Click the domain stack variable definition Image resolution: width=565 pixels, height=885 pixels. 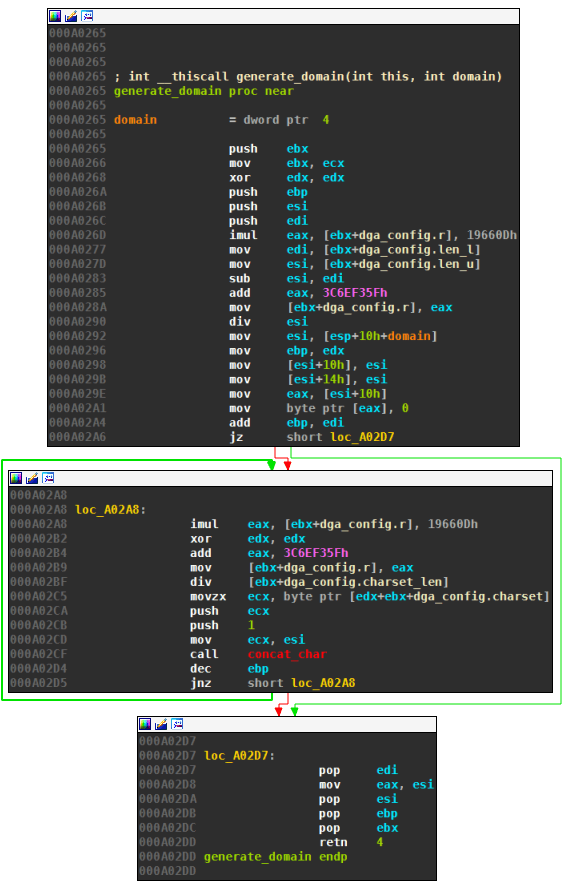pyautogui.click(x=135, y=120)
